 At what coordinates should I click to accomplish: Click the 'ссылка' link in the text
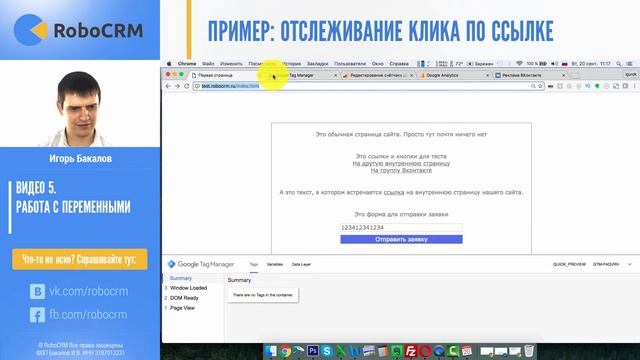394,192
